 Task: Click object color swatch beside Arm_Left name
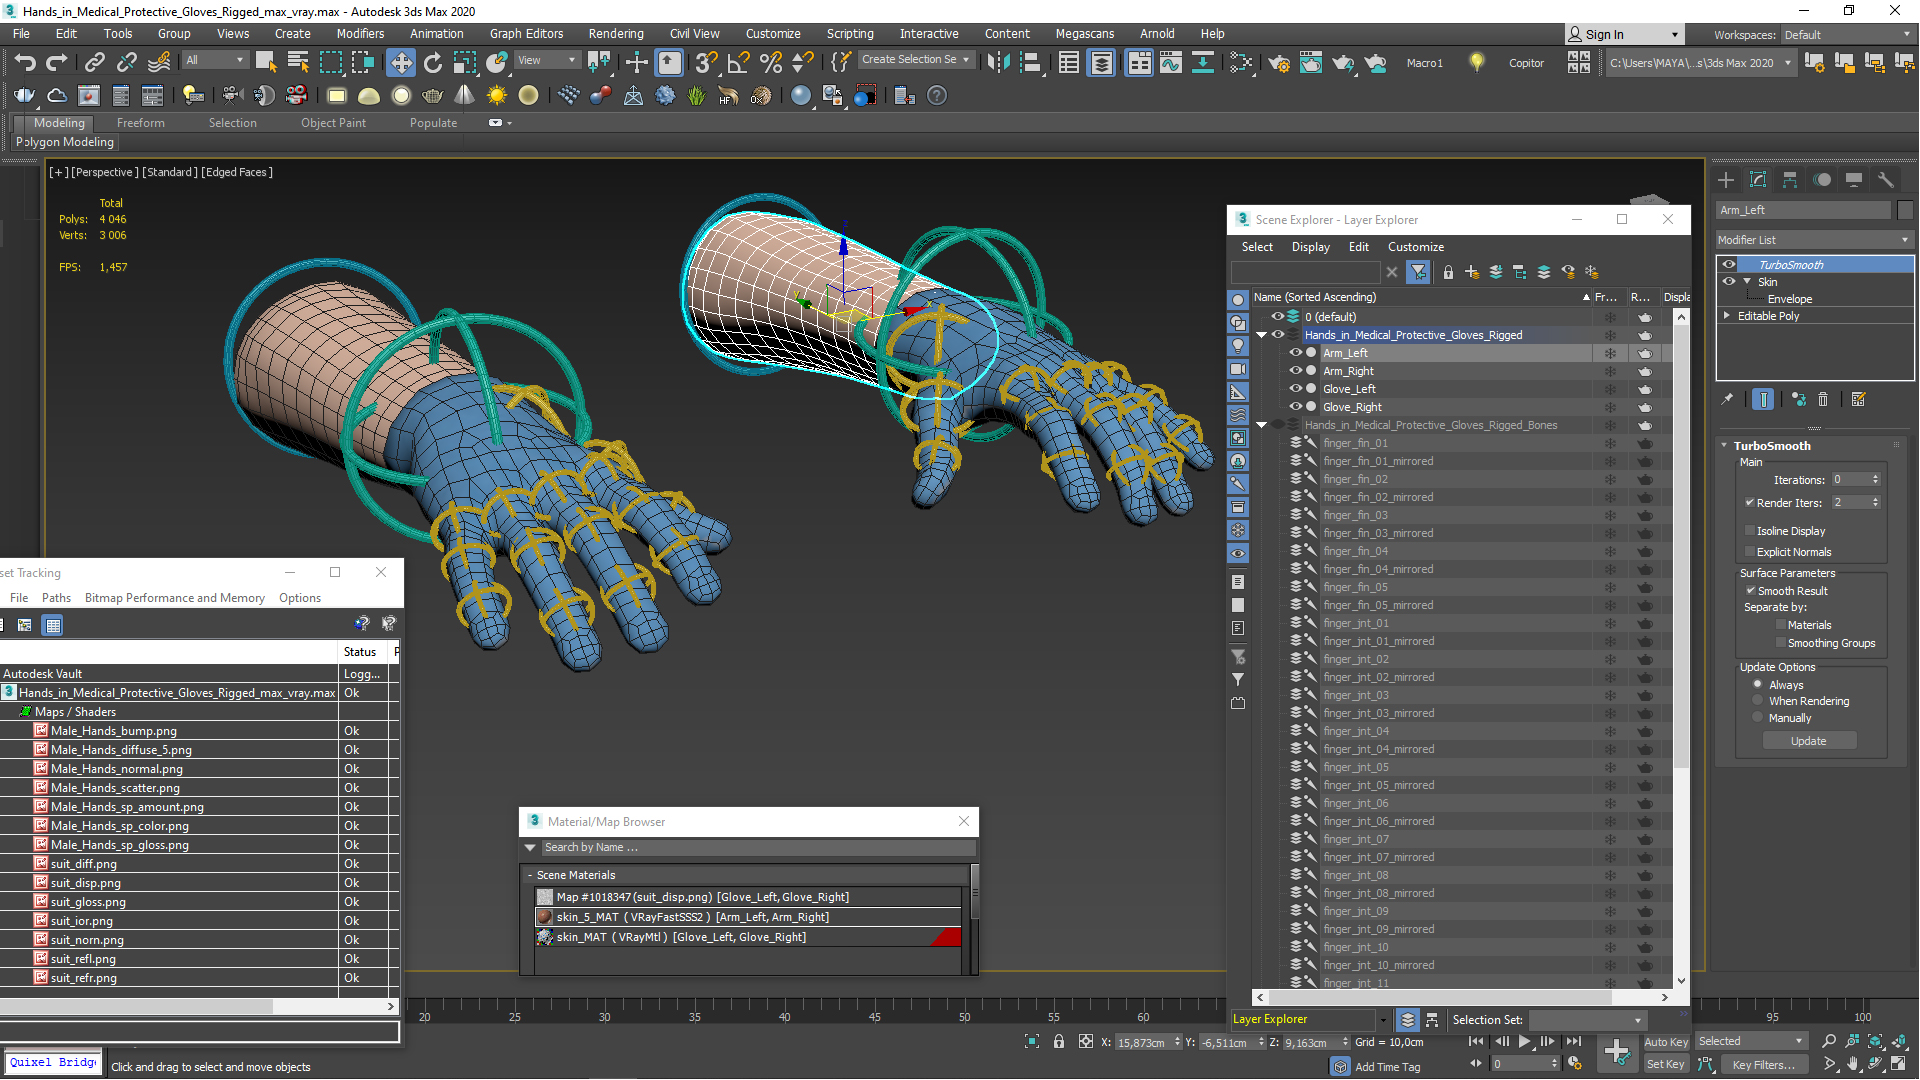tap(1905, 210)
